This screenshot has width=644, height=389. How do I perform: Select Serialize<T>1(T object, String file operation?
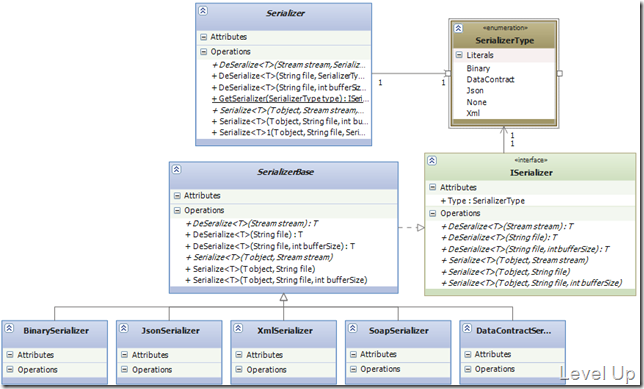[288, 132]
